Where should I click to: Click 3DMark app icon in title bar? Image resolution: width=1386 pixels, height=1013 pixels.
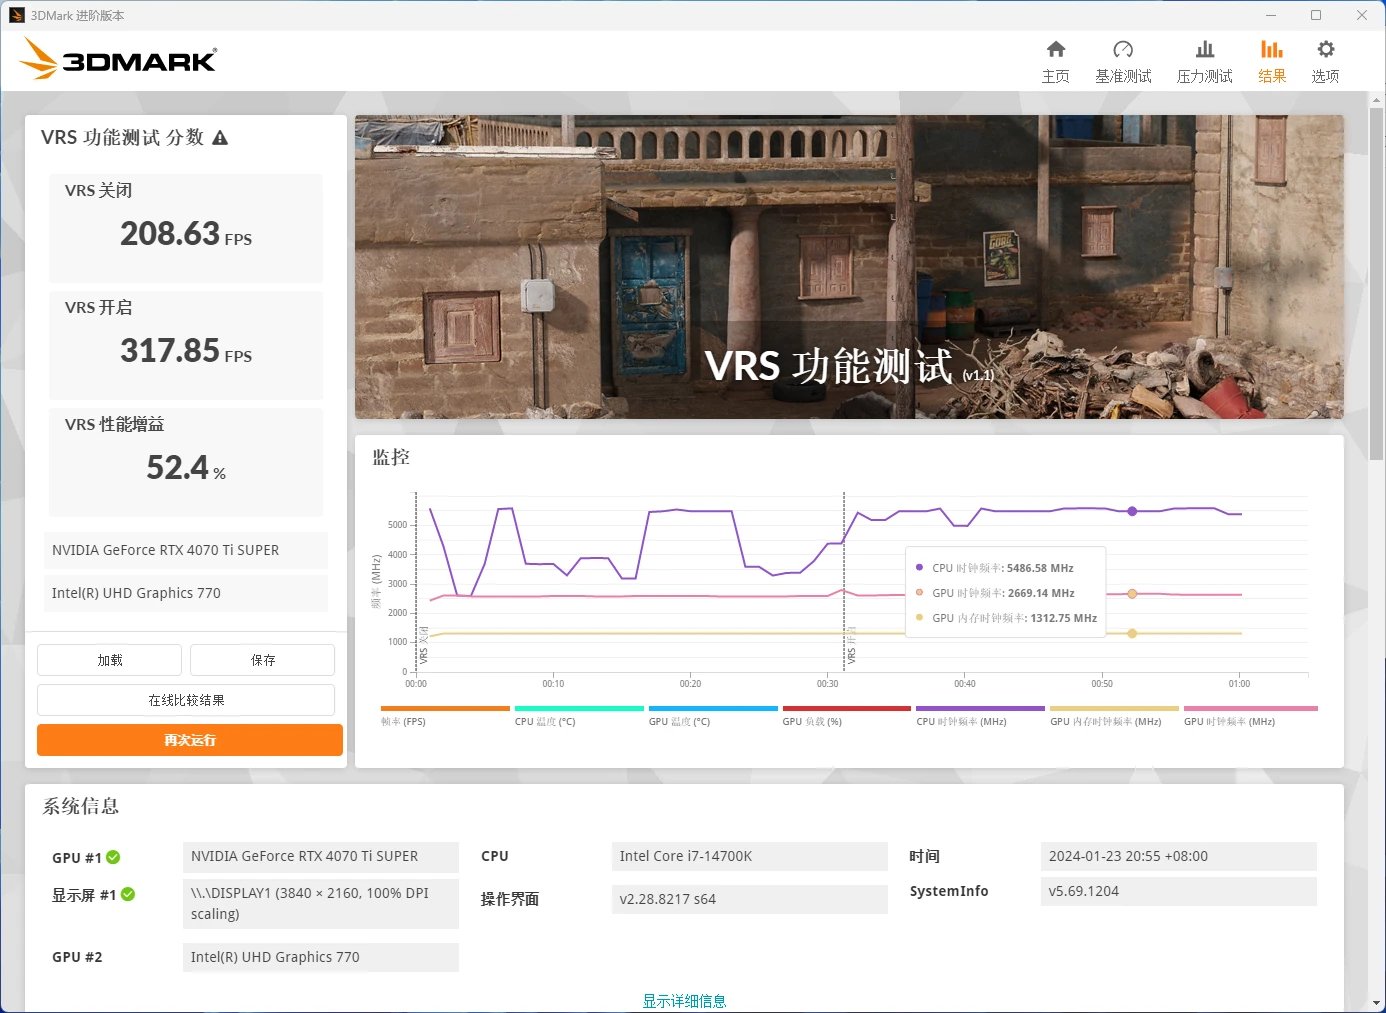(17, 15)
